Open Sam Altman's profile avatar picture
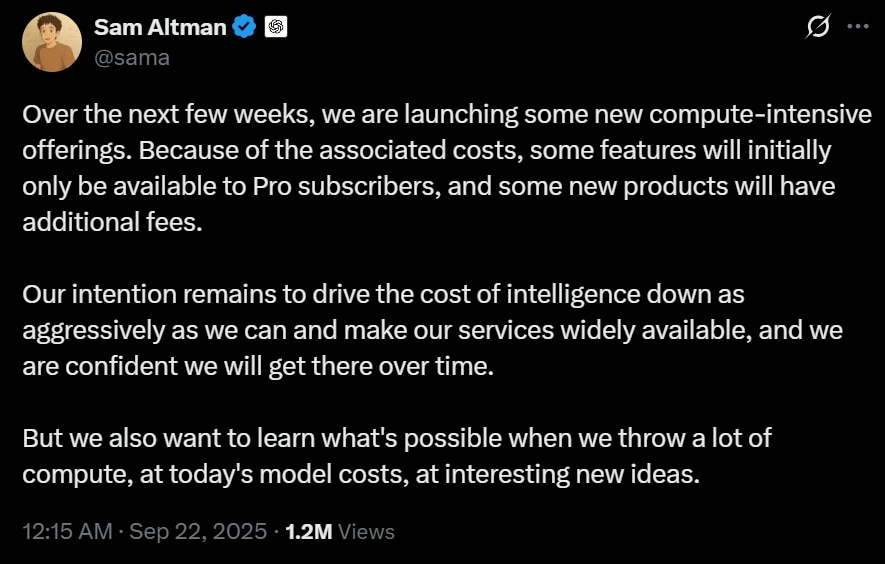This screenshot has height=564, width=885. (52, 42)
